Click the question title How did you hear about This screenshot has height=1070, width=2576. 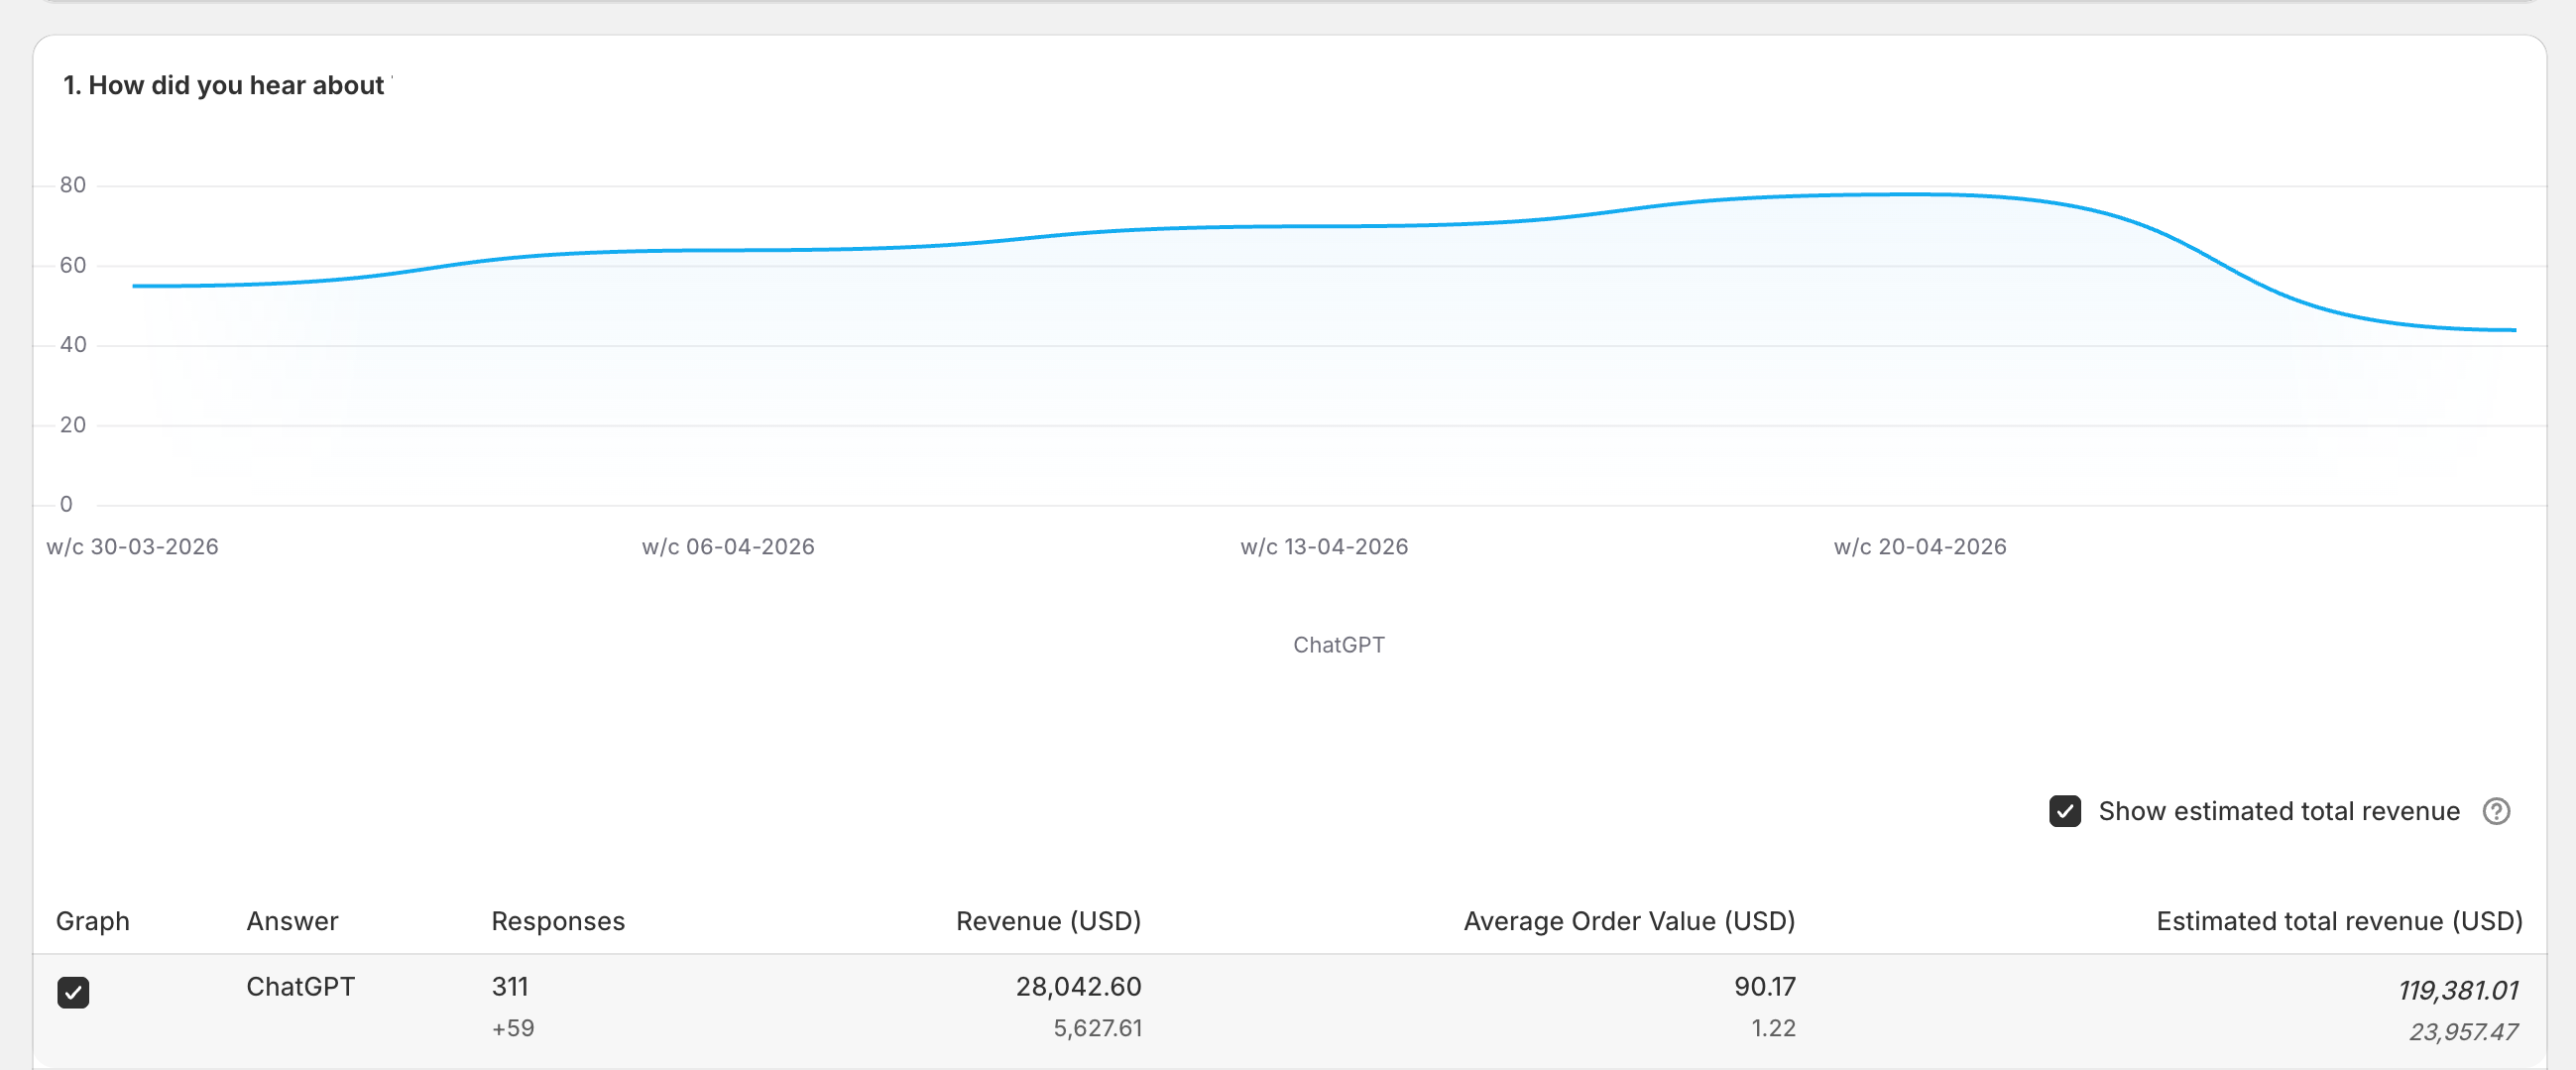point(224,86)
